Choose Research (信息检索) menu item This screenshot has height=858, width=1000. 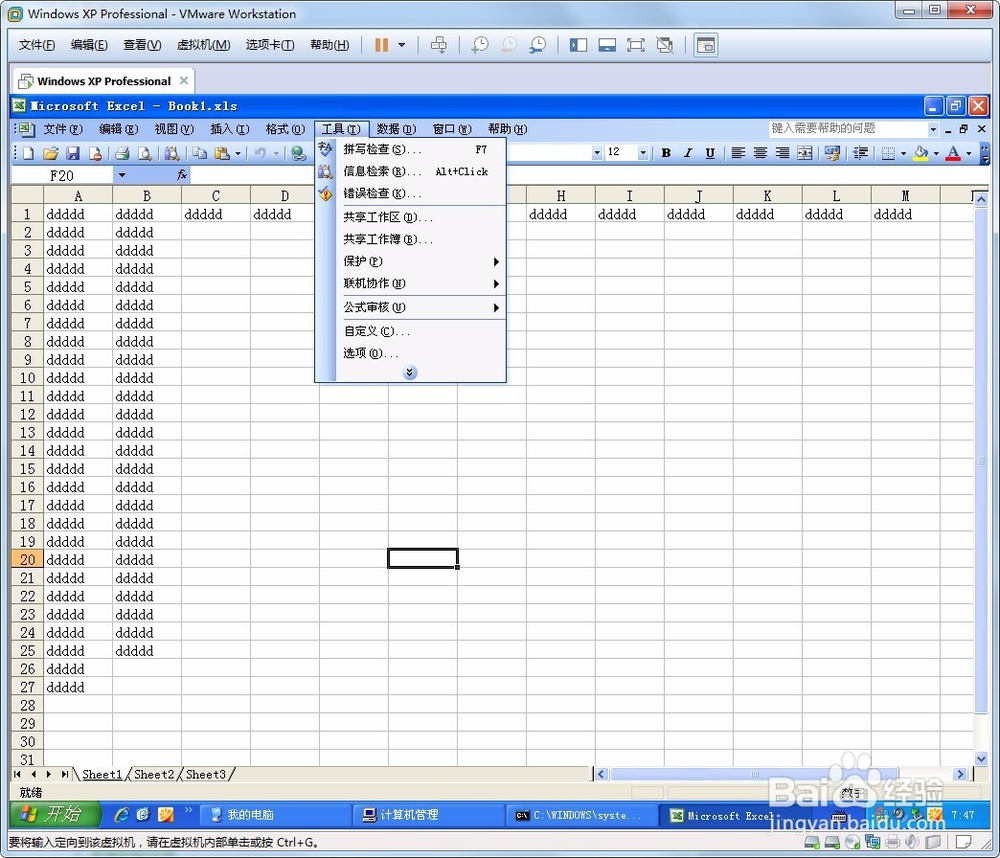point(411,171)
